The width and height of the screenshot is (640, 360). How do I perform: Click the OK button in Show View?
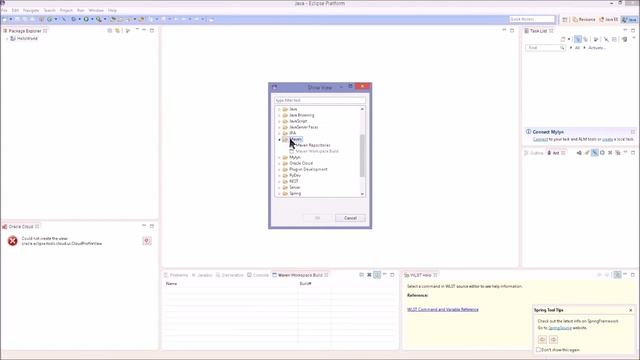[318, 218]
